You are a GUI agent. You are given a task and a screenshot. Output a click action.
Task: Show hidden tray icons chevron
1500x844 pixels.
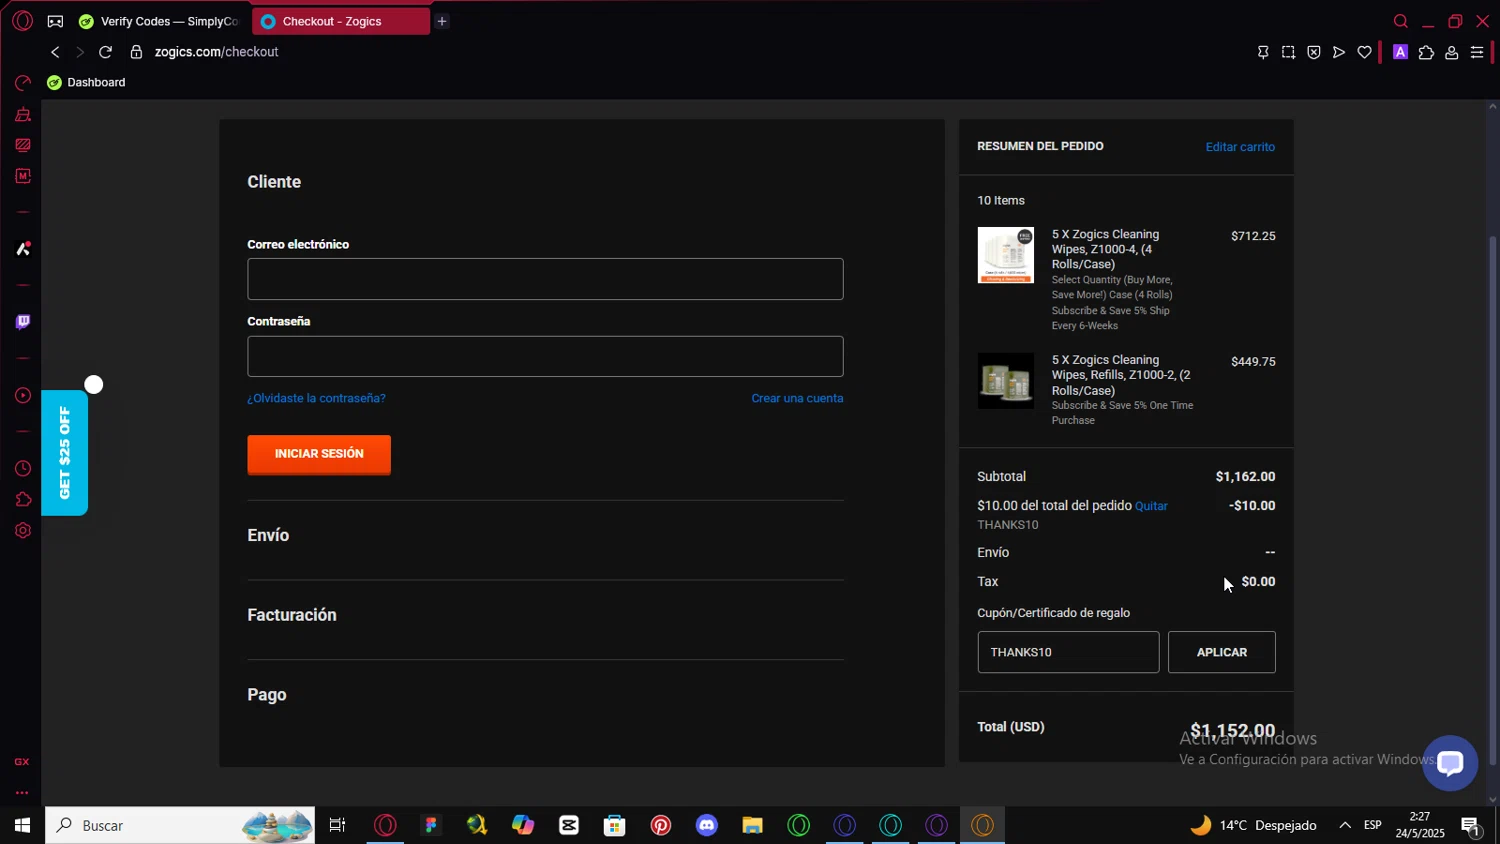click(x=1345, y=825)
